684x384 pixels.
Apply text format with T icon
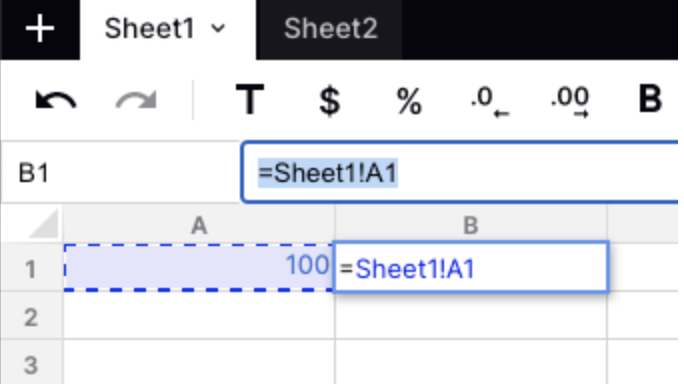250,100
